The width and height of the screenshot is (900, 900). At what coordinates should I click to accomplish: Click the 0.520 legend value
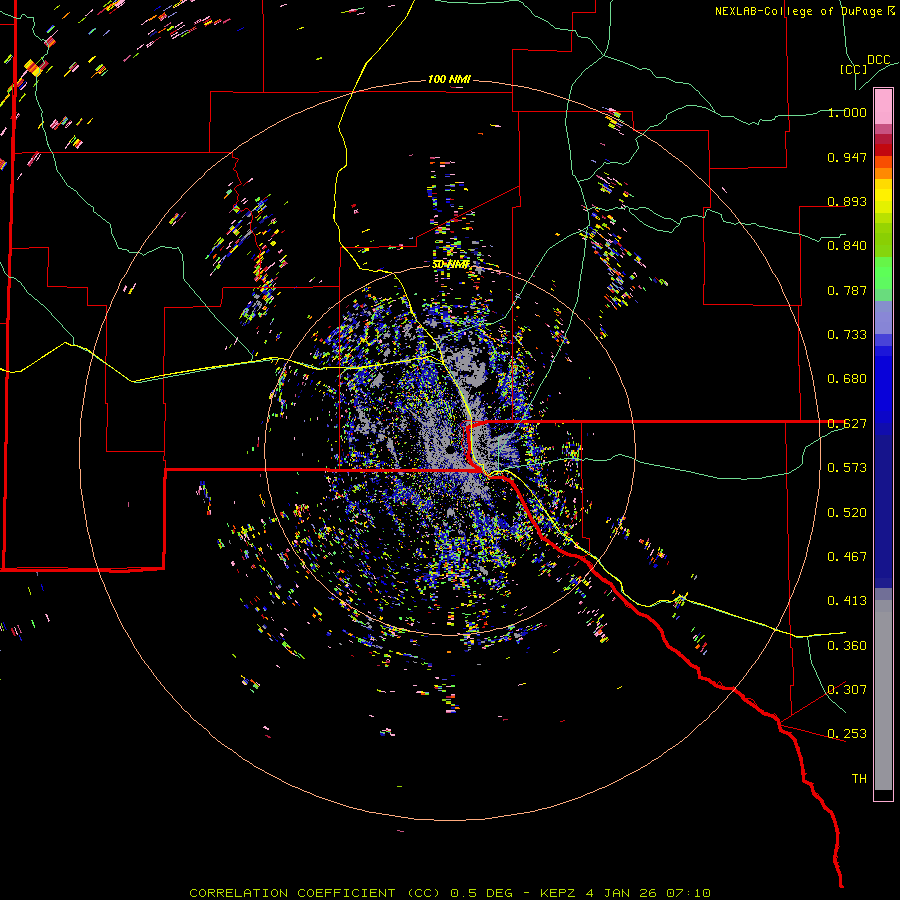(847, 513)
